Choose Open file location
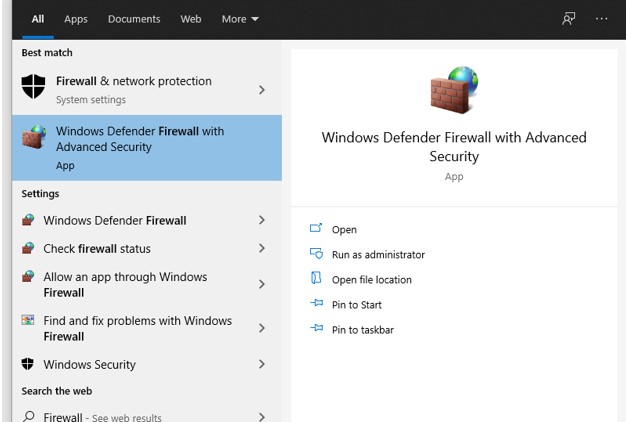 [x=371, y=280]
